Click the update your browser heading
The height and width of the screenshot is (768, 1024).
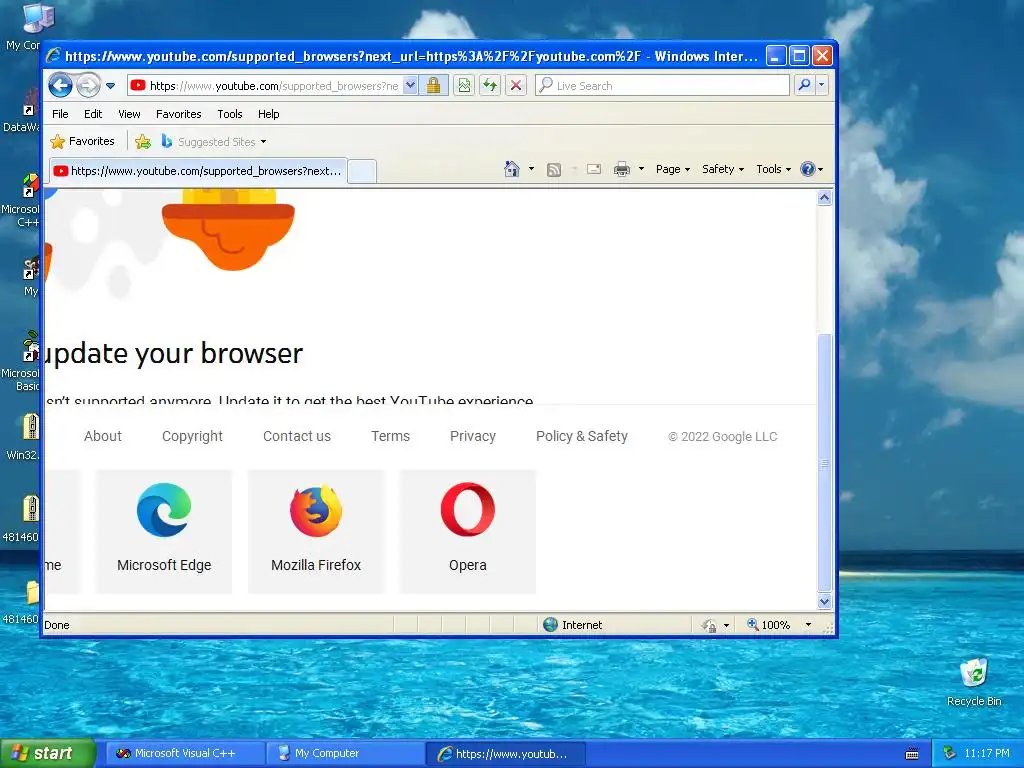(x=174, y=353)
